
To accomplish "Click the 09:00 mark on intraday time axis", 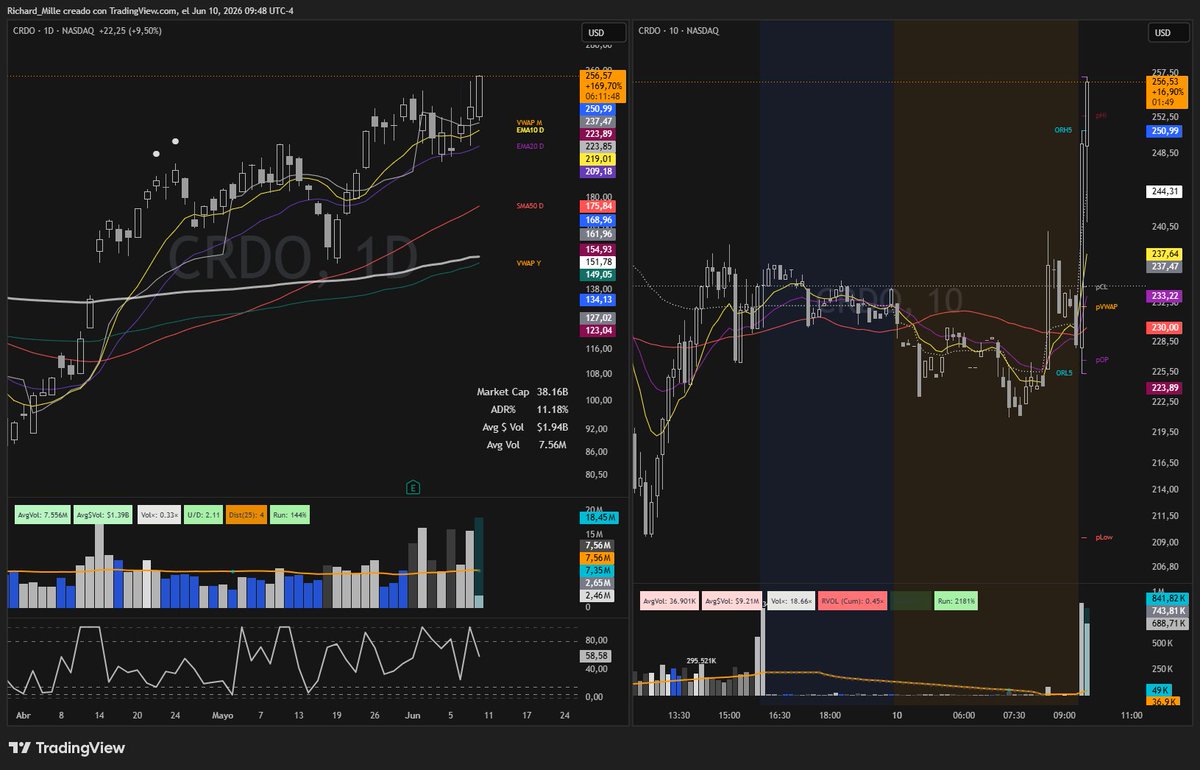I will point(1064,716).
